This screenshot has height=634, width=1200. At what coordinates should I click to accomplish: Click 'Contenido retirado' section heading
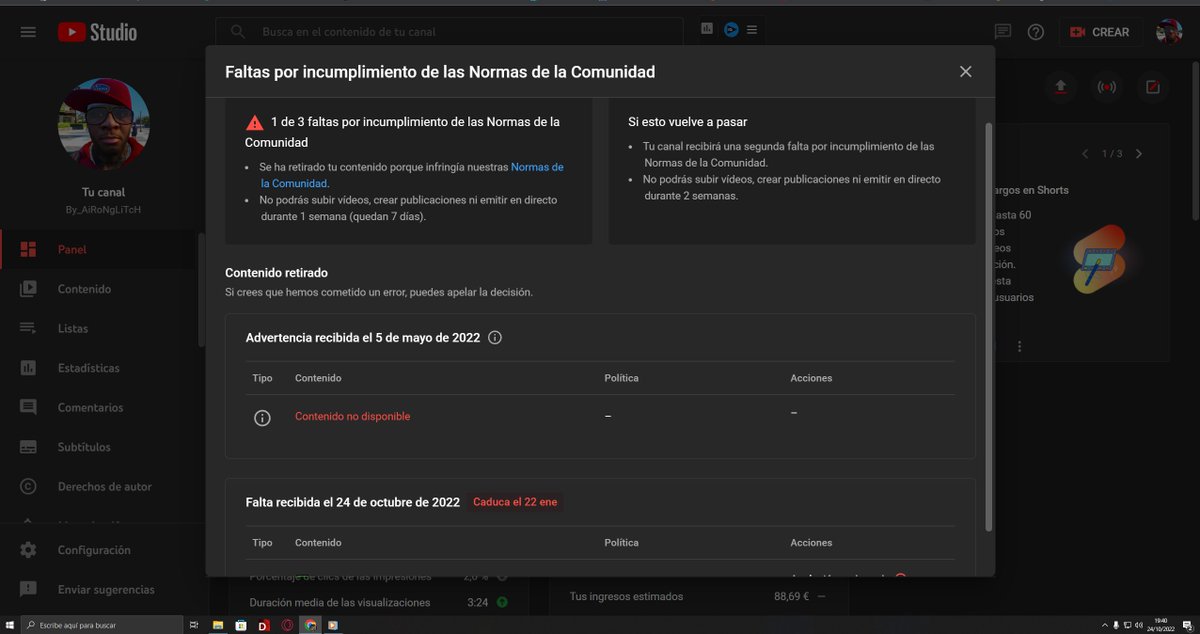pos(276,273)
